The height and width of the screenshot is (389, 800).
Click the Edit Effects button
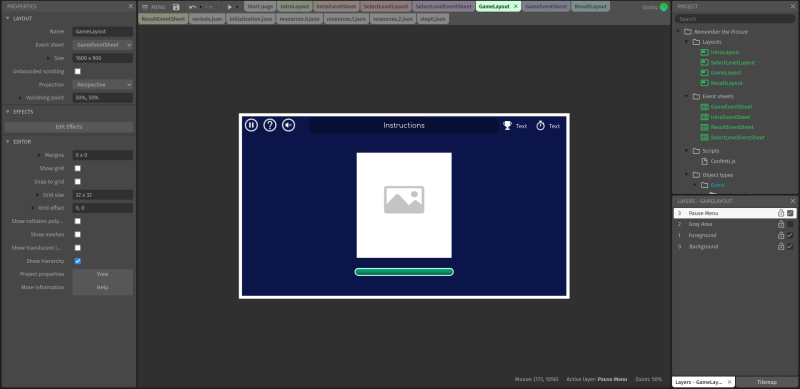[69, 127]
